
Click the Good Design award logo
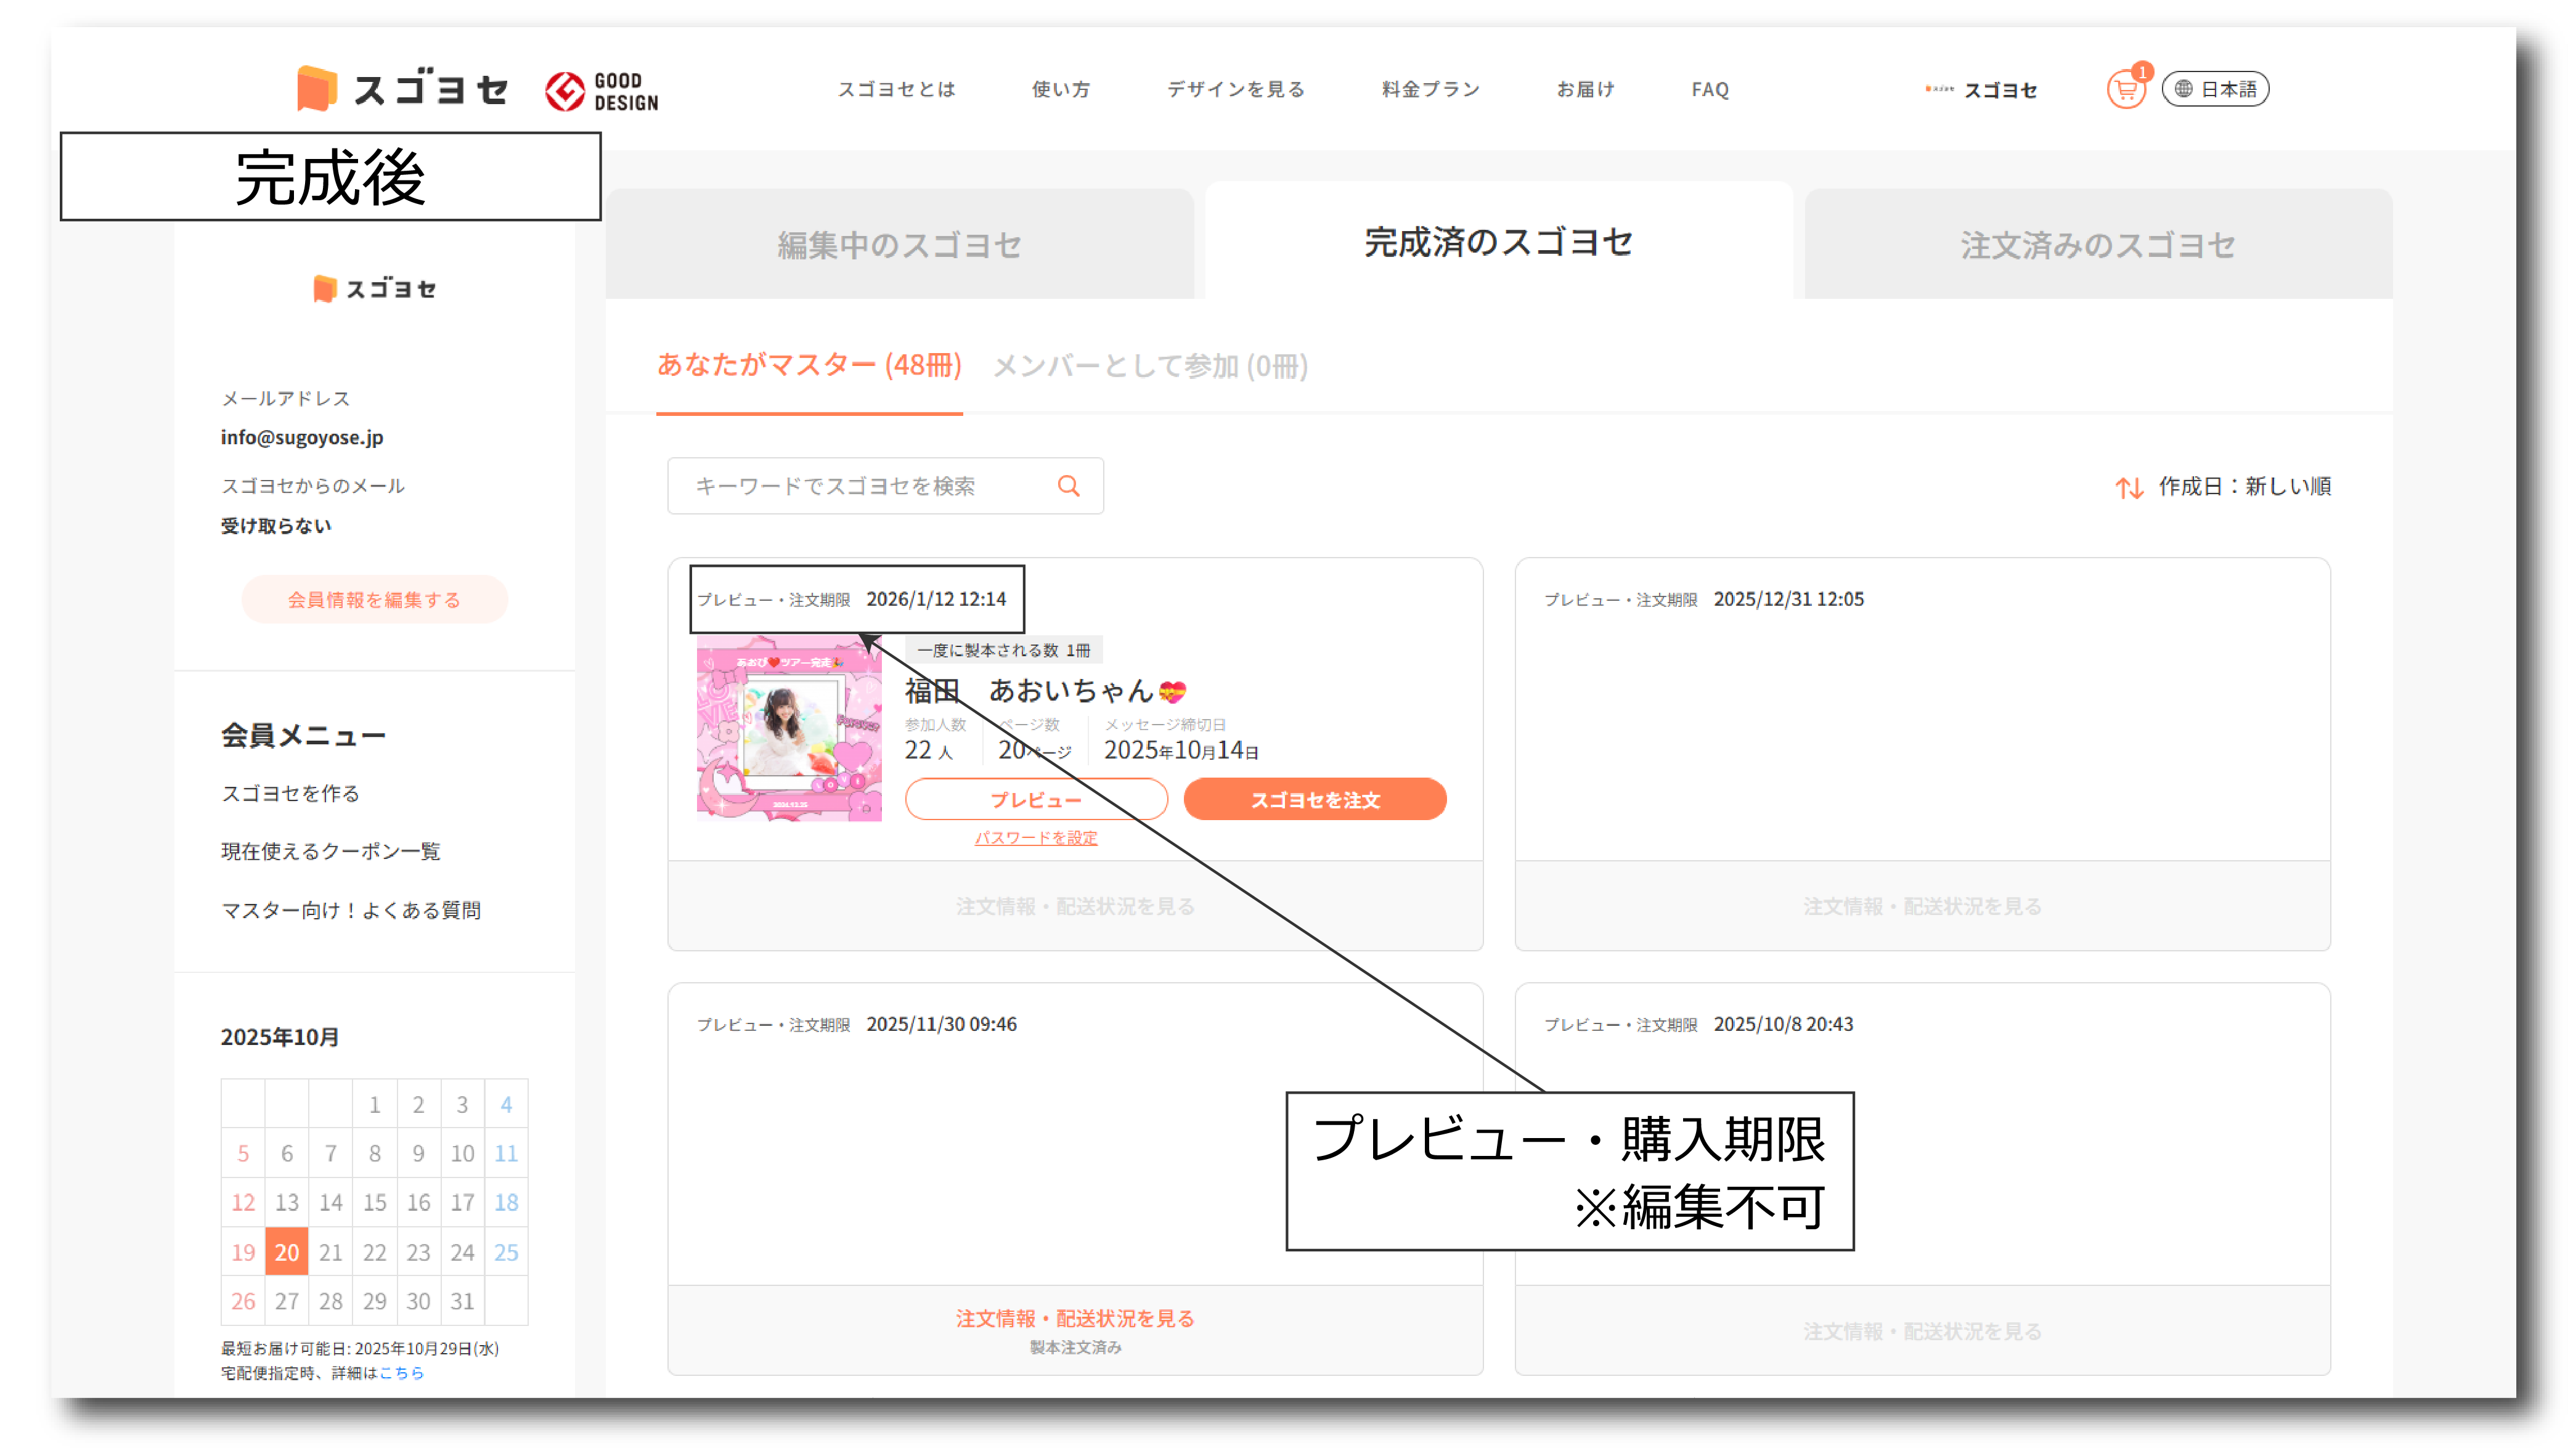pos(602,91)
